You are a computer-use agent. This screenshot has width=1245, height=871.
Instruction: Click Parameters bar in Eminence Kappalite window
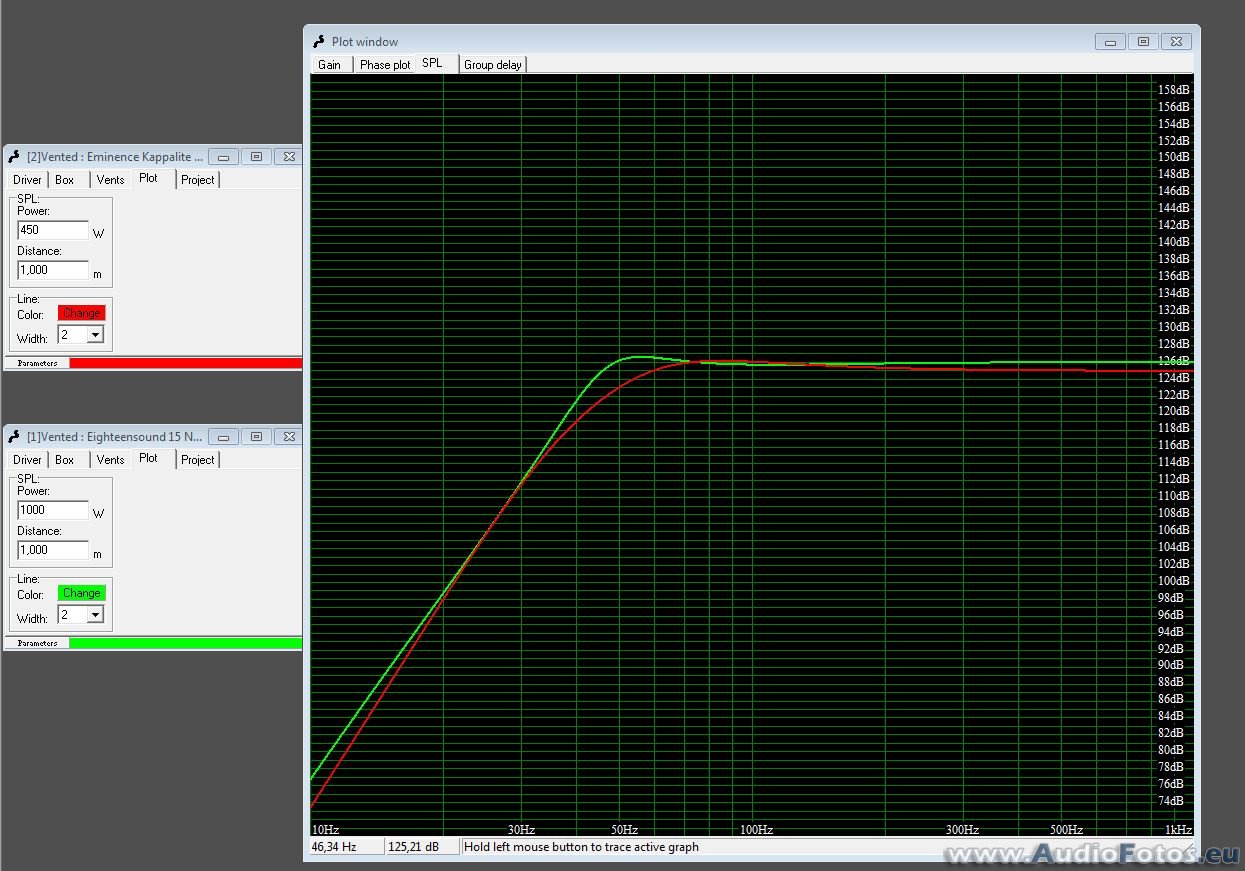(x=37, y=363)
